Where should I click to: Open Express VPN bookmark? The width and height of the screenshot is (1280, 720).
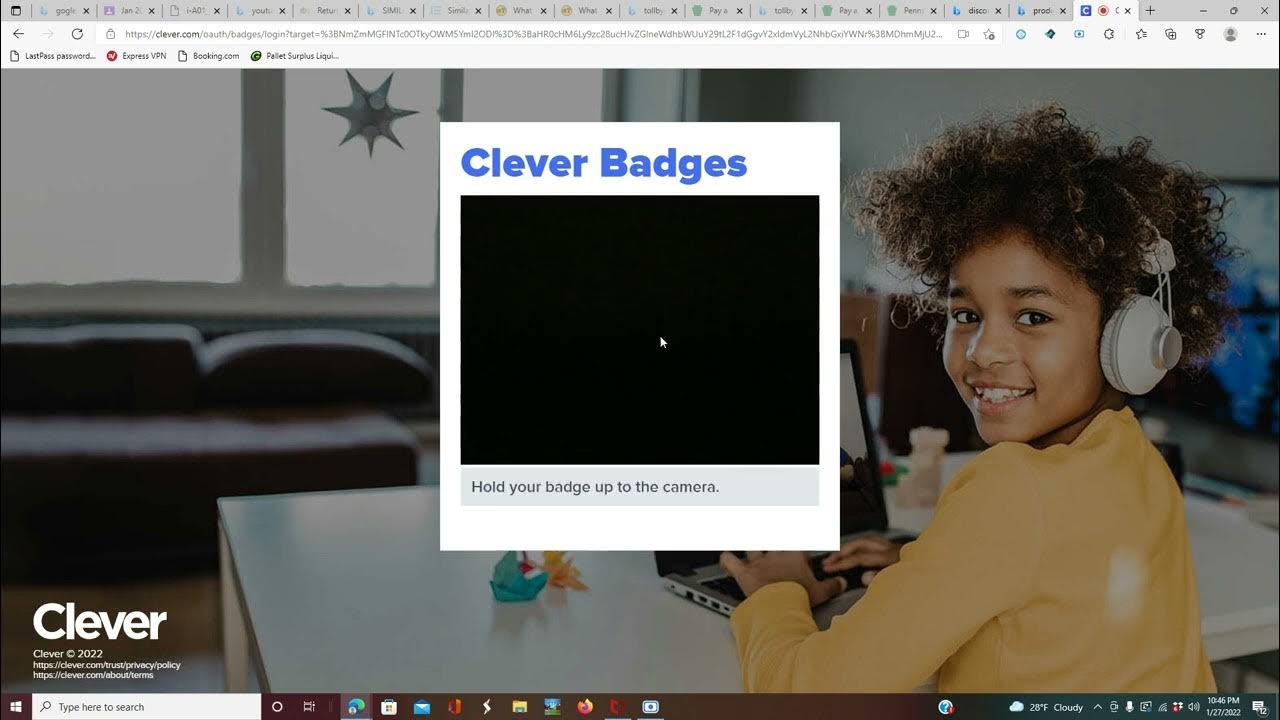point(137,56)
